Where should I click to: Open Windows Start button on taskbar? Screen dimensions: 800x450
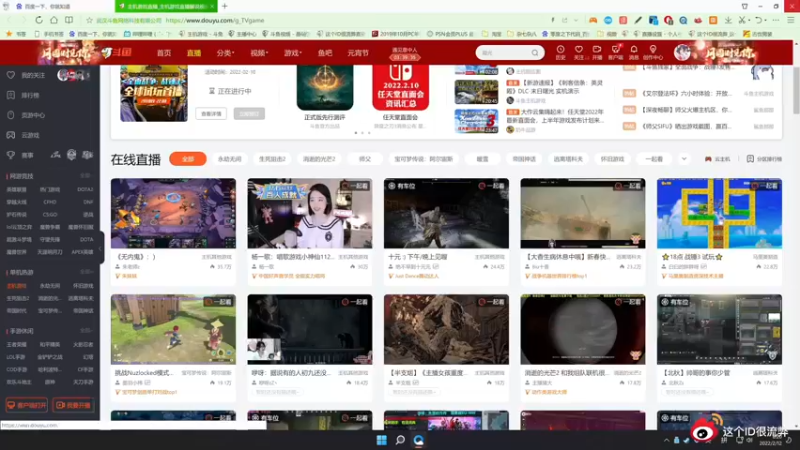382,440
